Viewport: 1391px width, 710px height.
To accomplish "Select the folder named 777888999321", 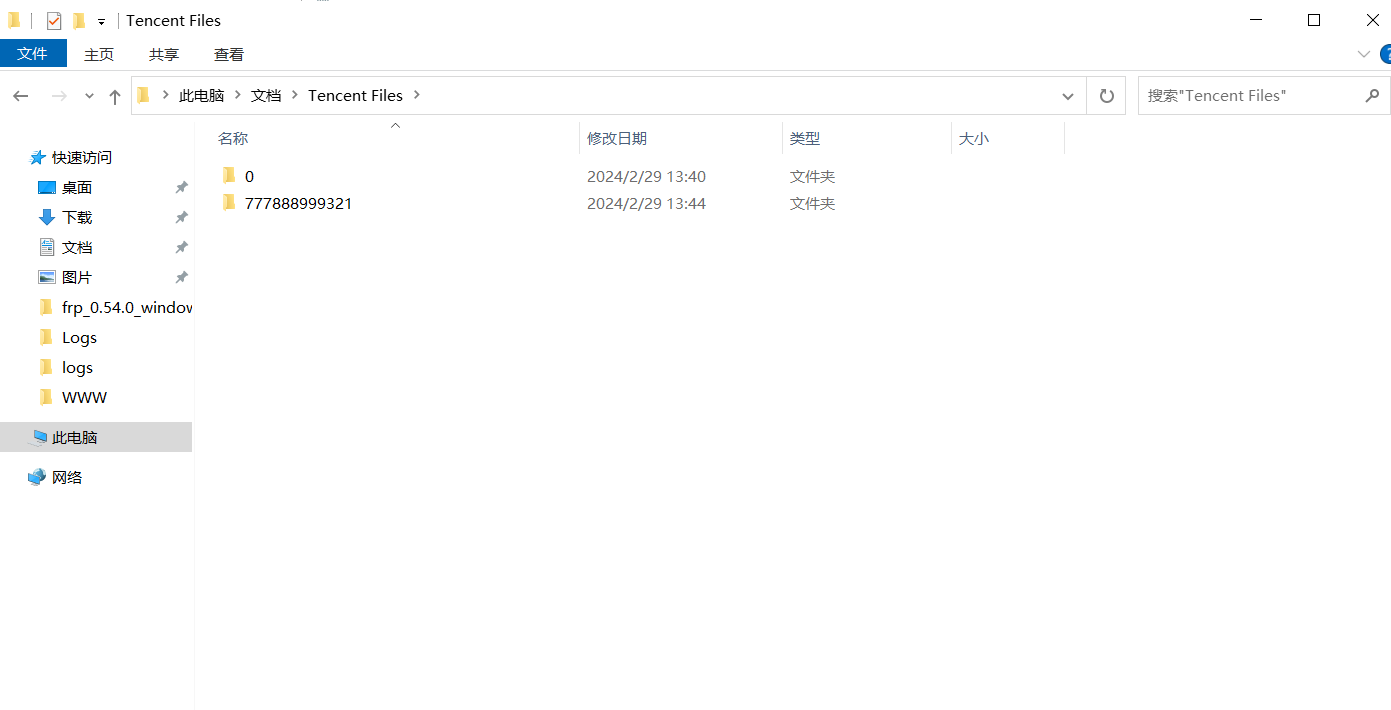I will [298, 203].
